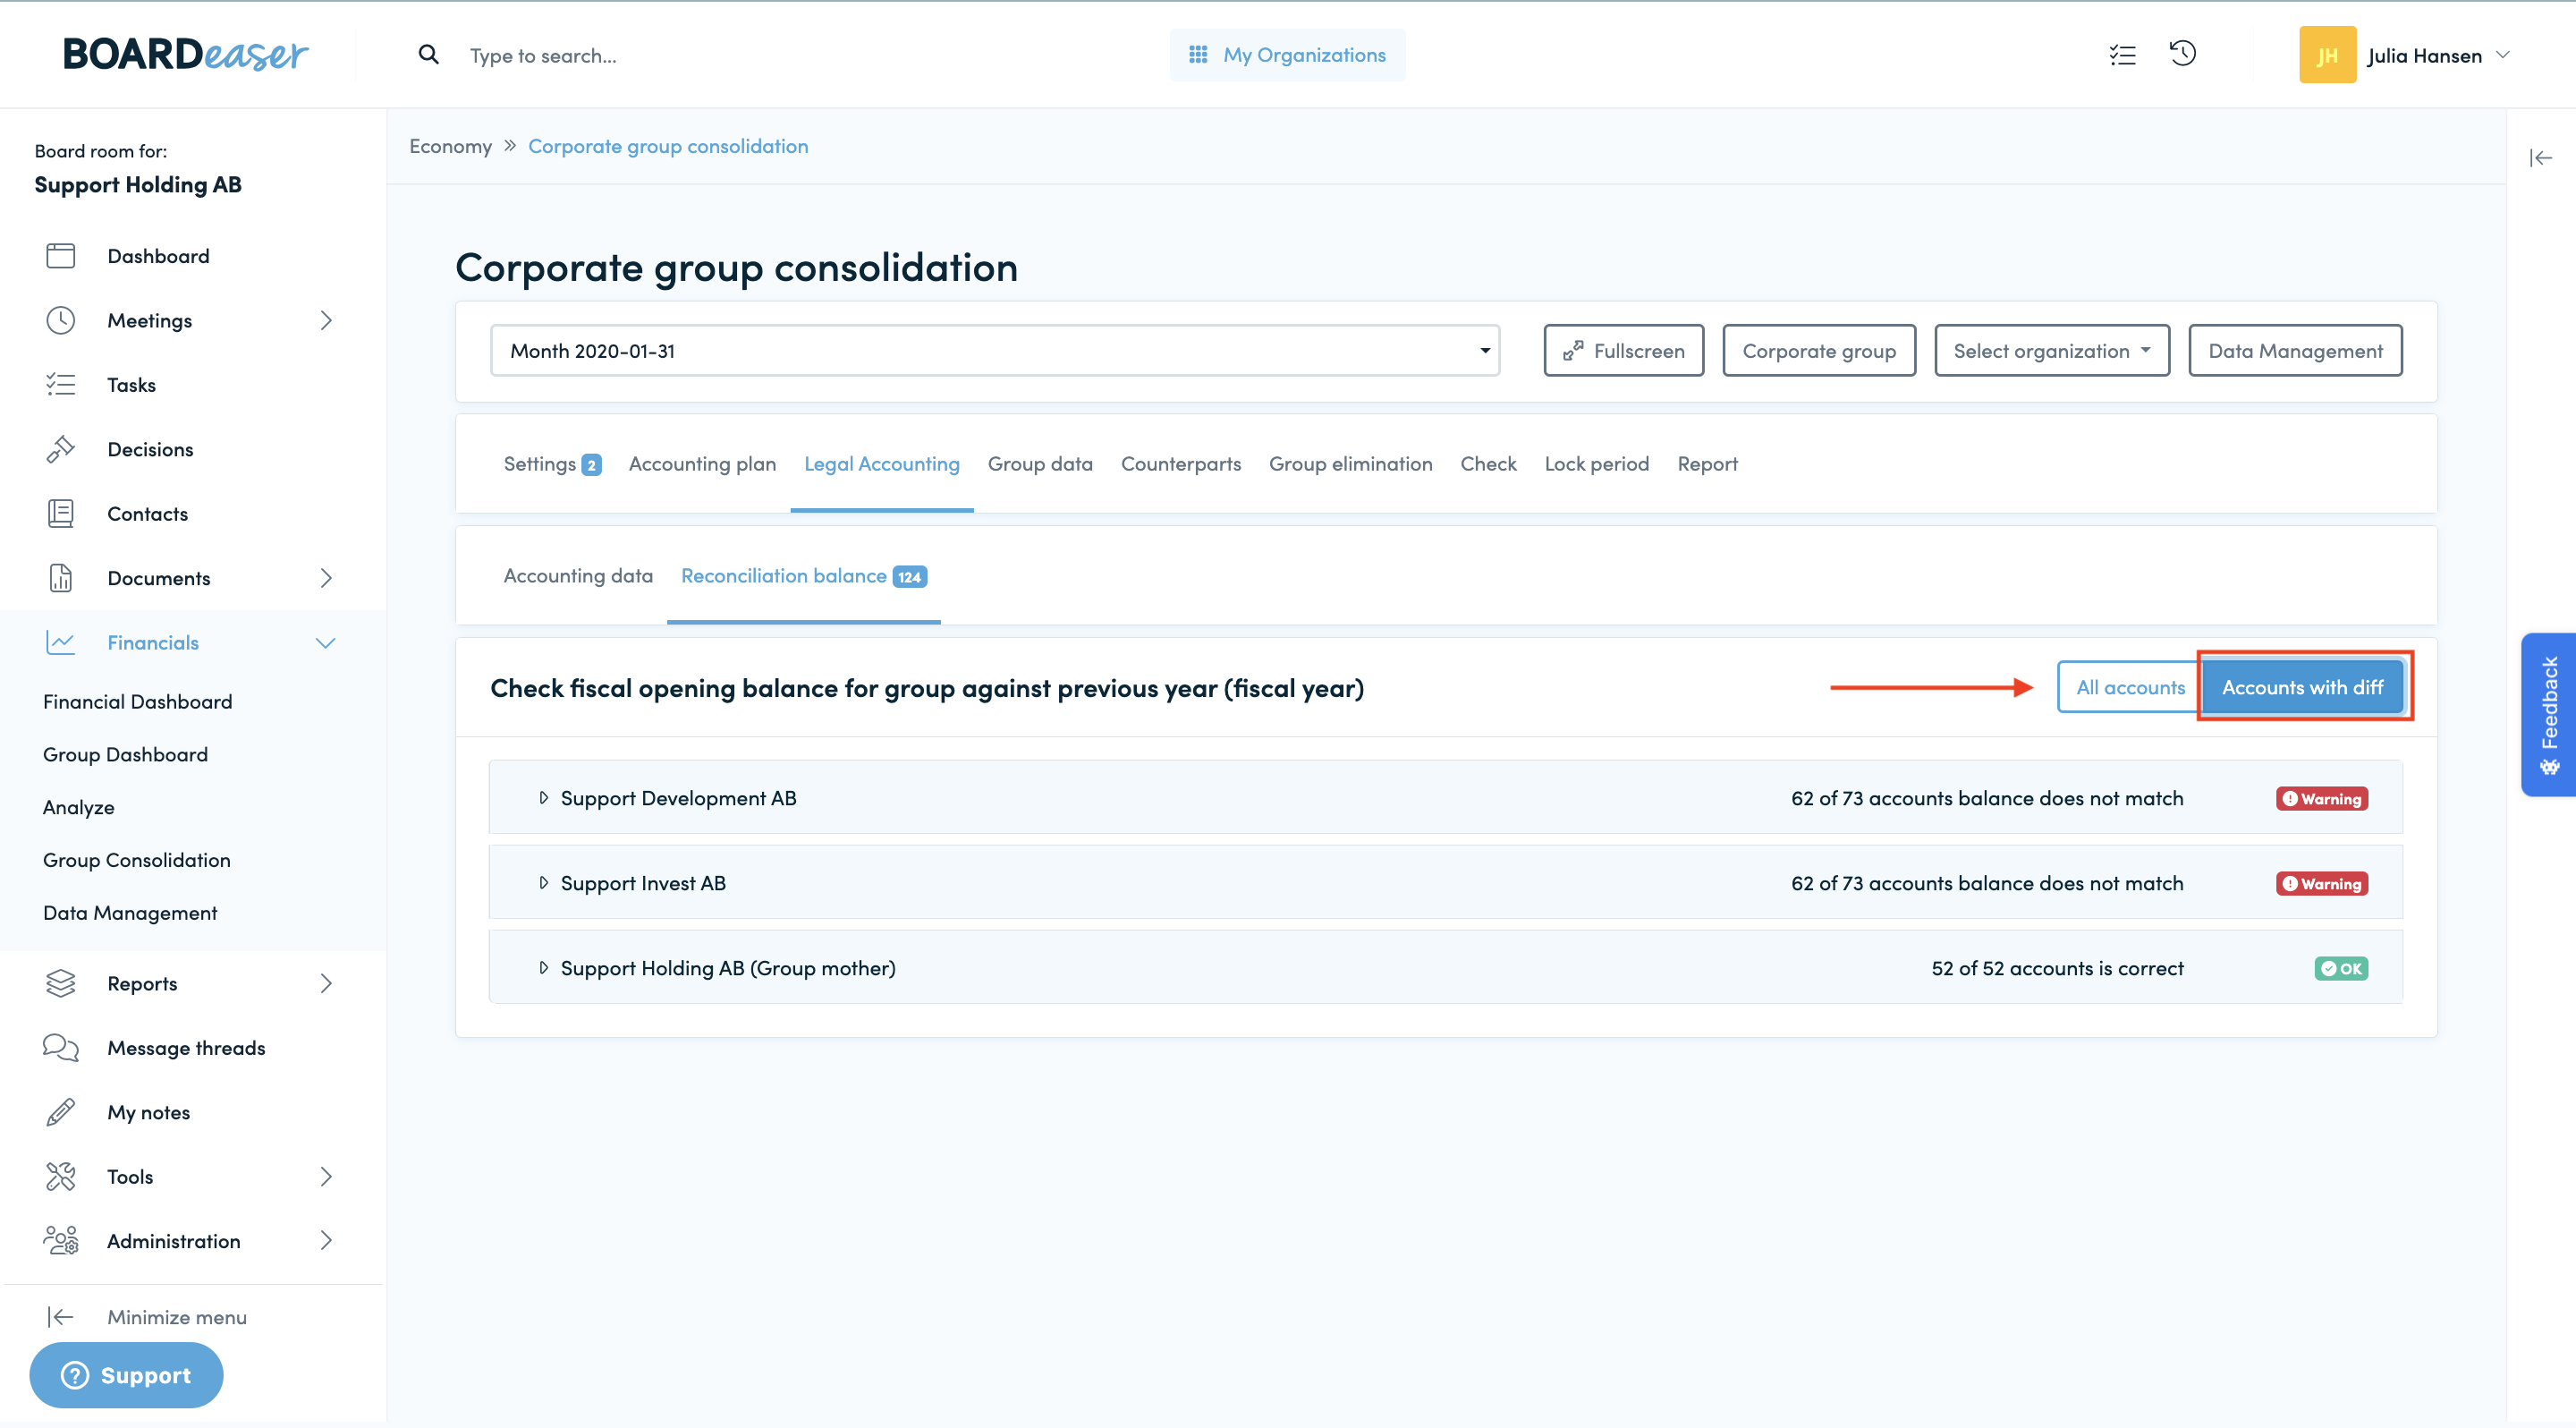Open the Check tab
Image resolution: width=2576 pixels, height=1428 pixels.
point(1488,464)
